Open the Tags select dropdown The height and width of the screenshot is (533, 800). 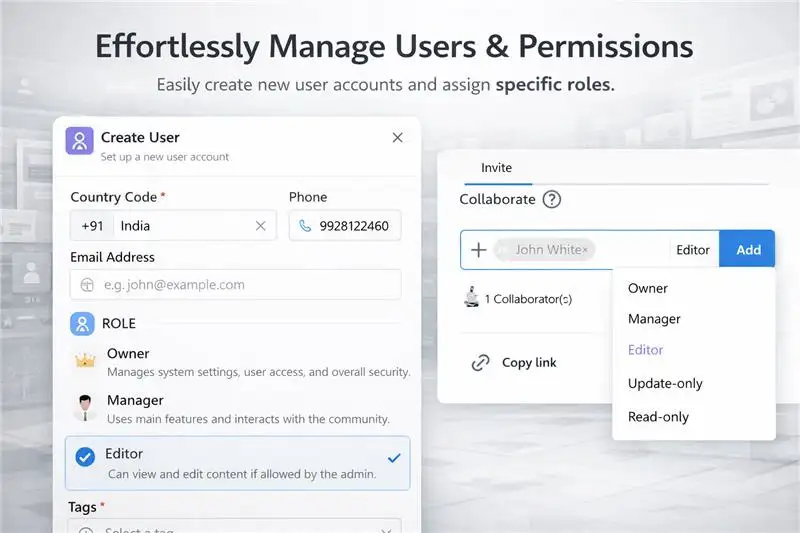point(235,528)
